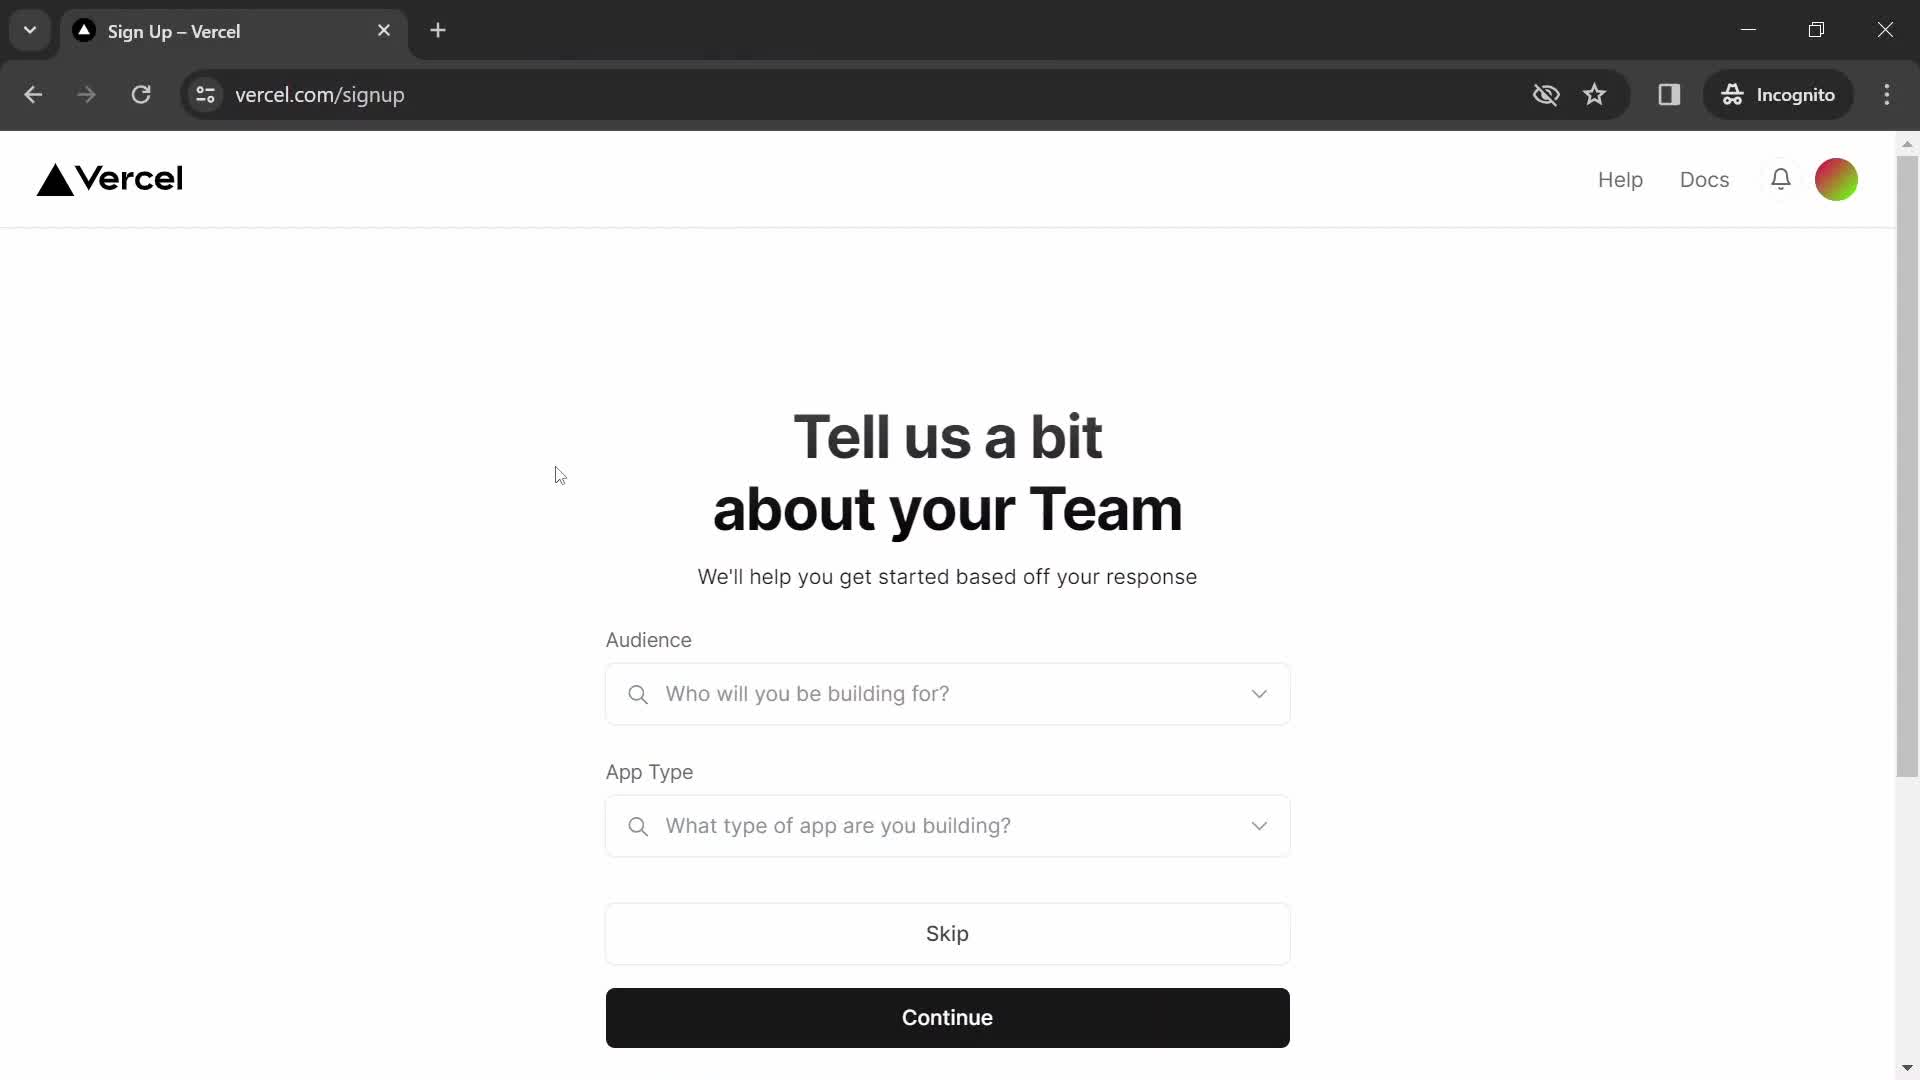Expand the Audience dropdown menu

point(947,692)
